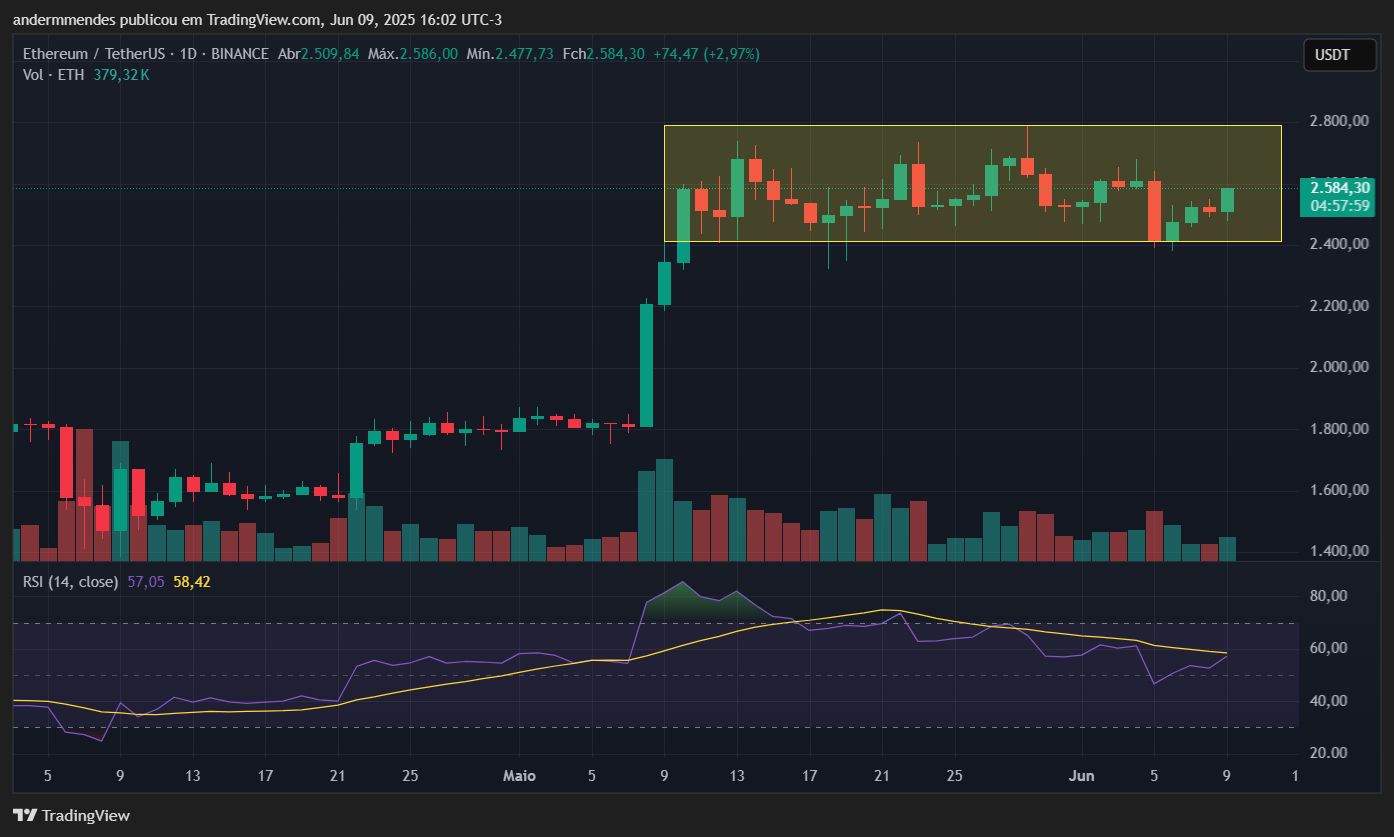
Task: Click the current price tag 2.584,30
Action: 1337,187
